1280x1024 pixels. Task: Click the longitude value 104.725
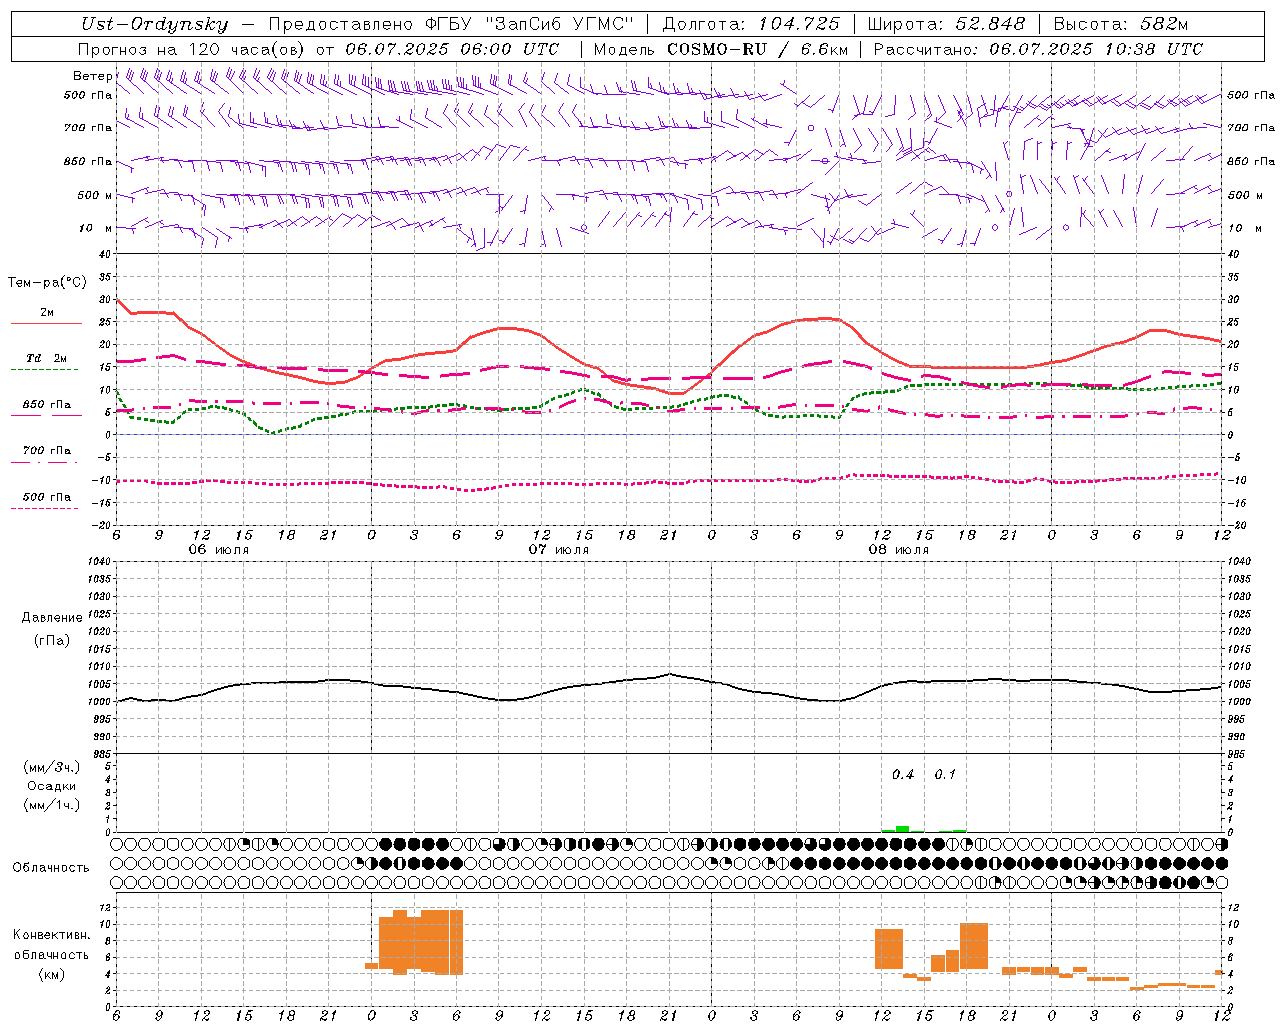[x=797, y=24]
